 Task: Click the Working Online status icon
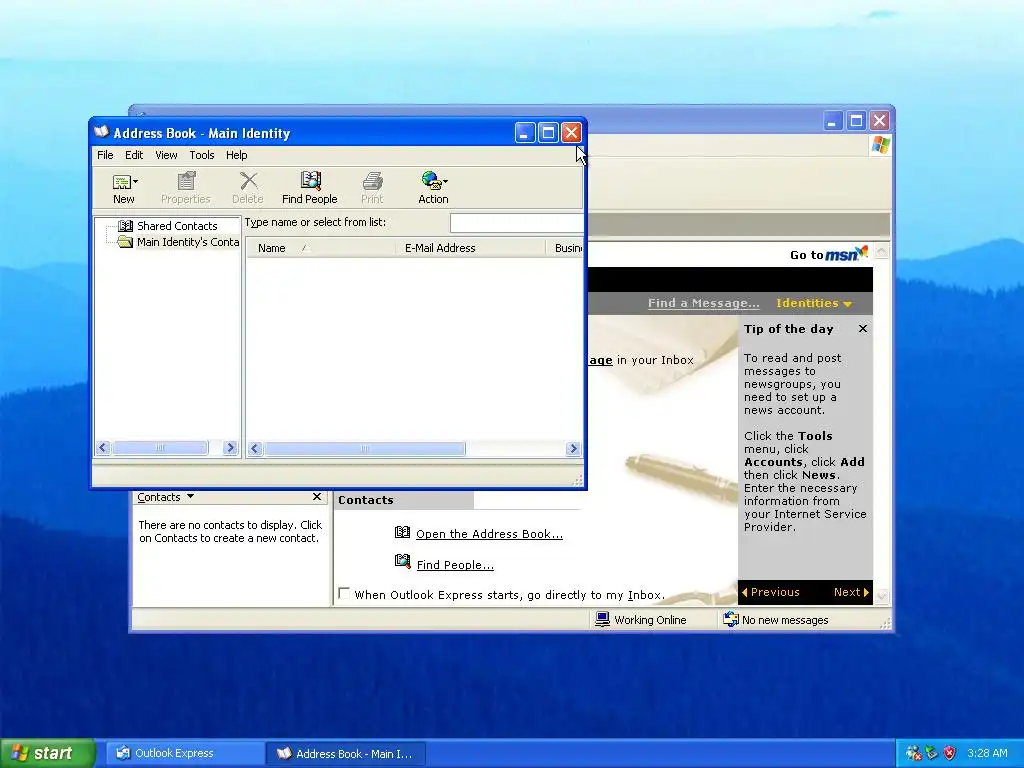(602, 619)
